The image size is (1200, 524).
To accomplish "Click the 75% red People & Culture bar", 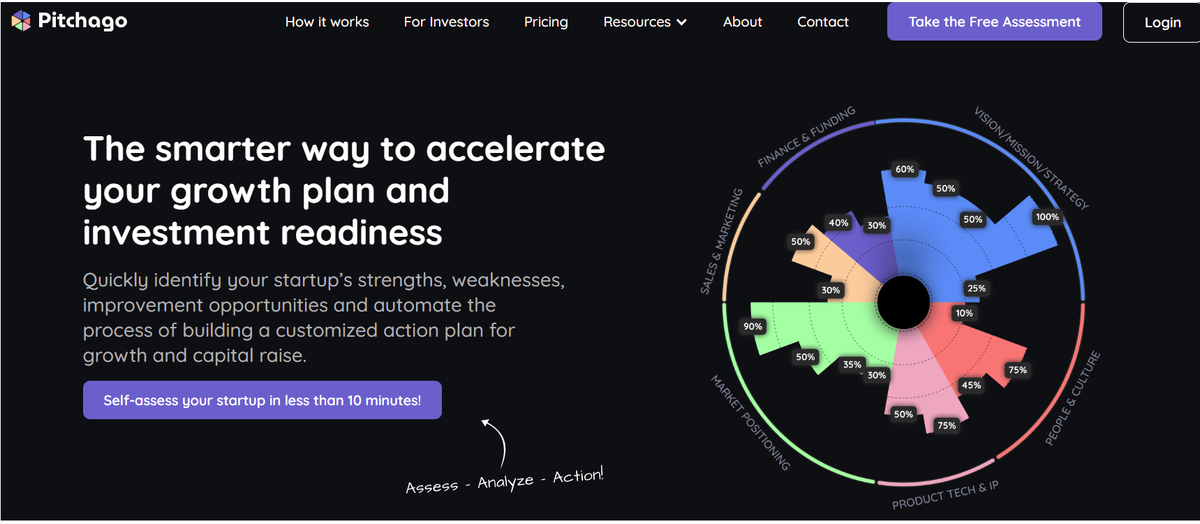I will pos(1017,370).
